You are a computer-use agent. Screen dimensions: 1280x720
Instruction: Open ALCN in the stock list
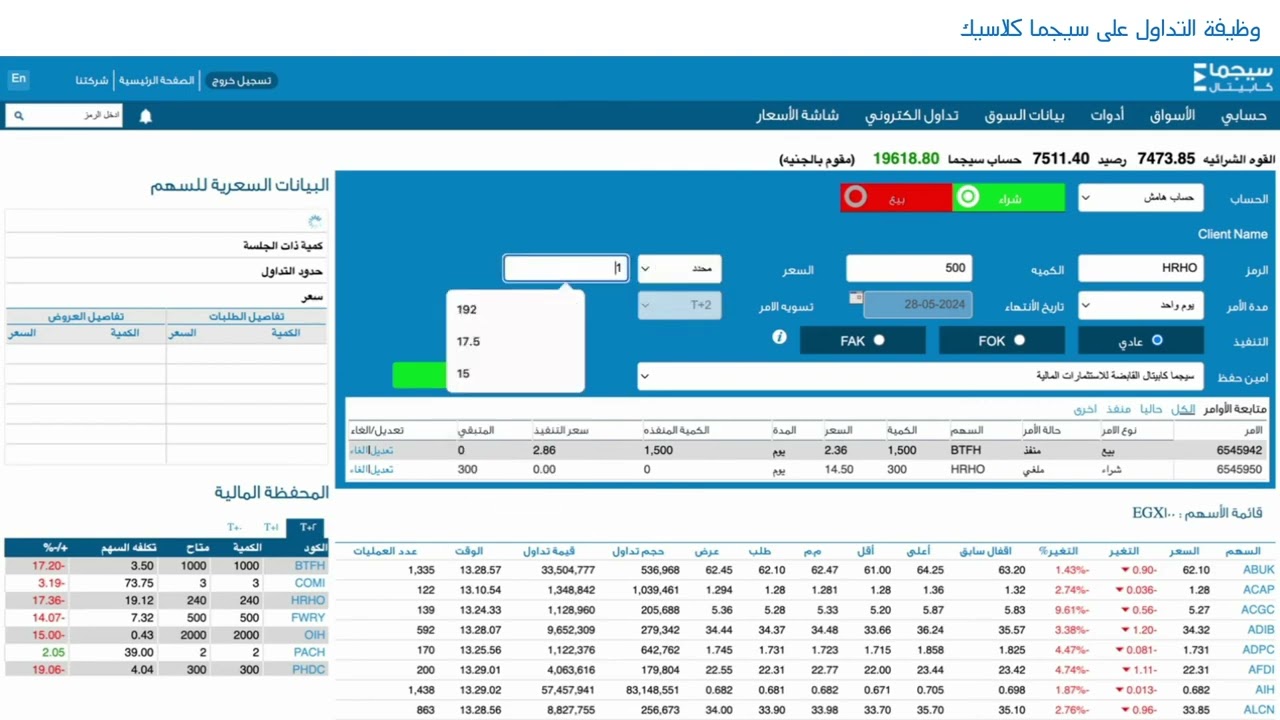pos(1259,710)
